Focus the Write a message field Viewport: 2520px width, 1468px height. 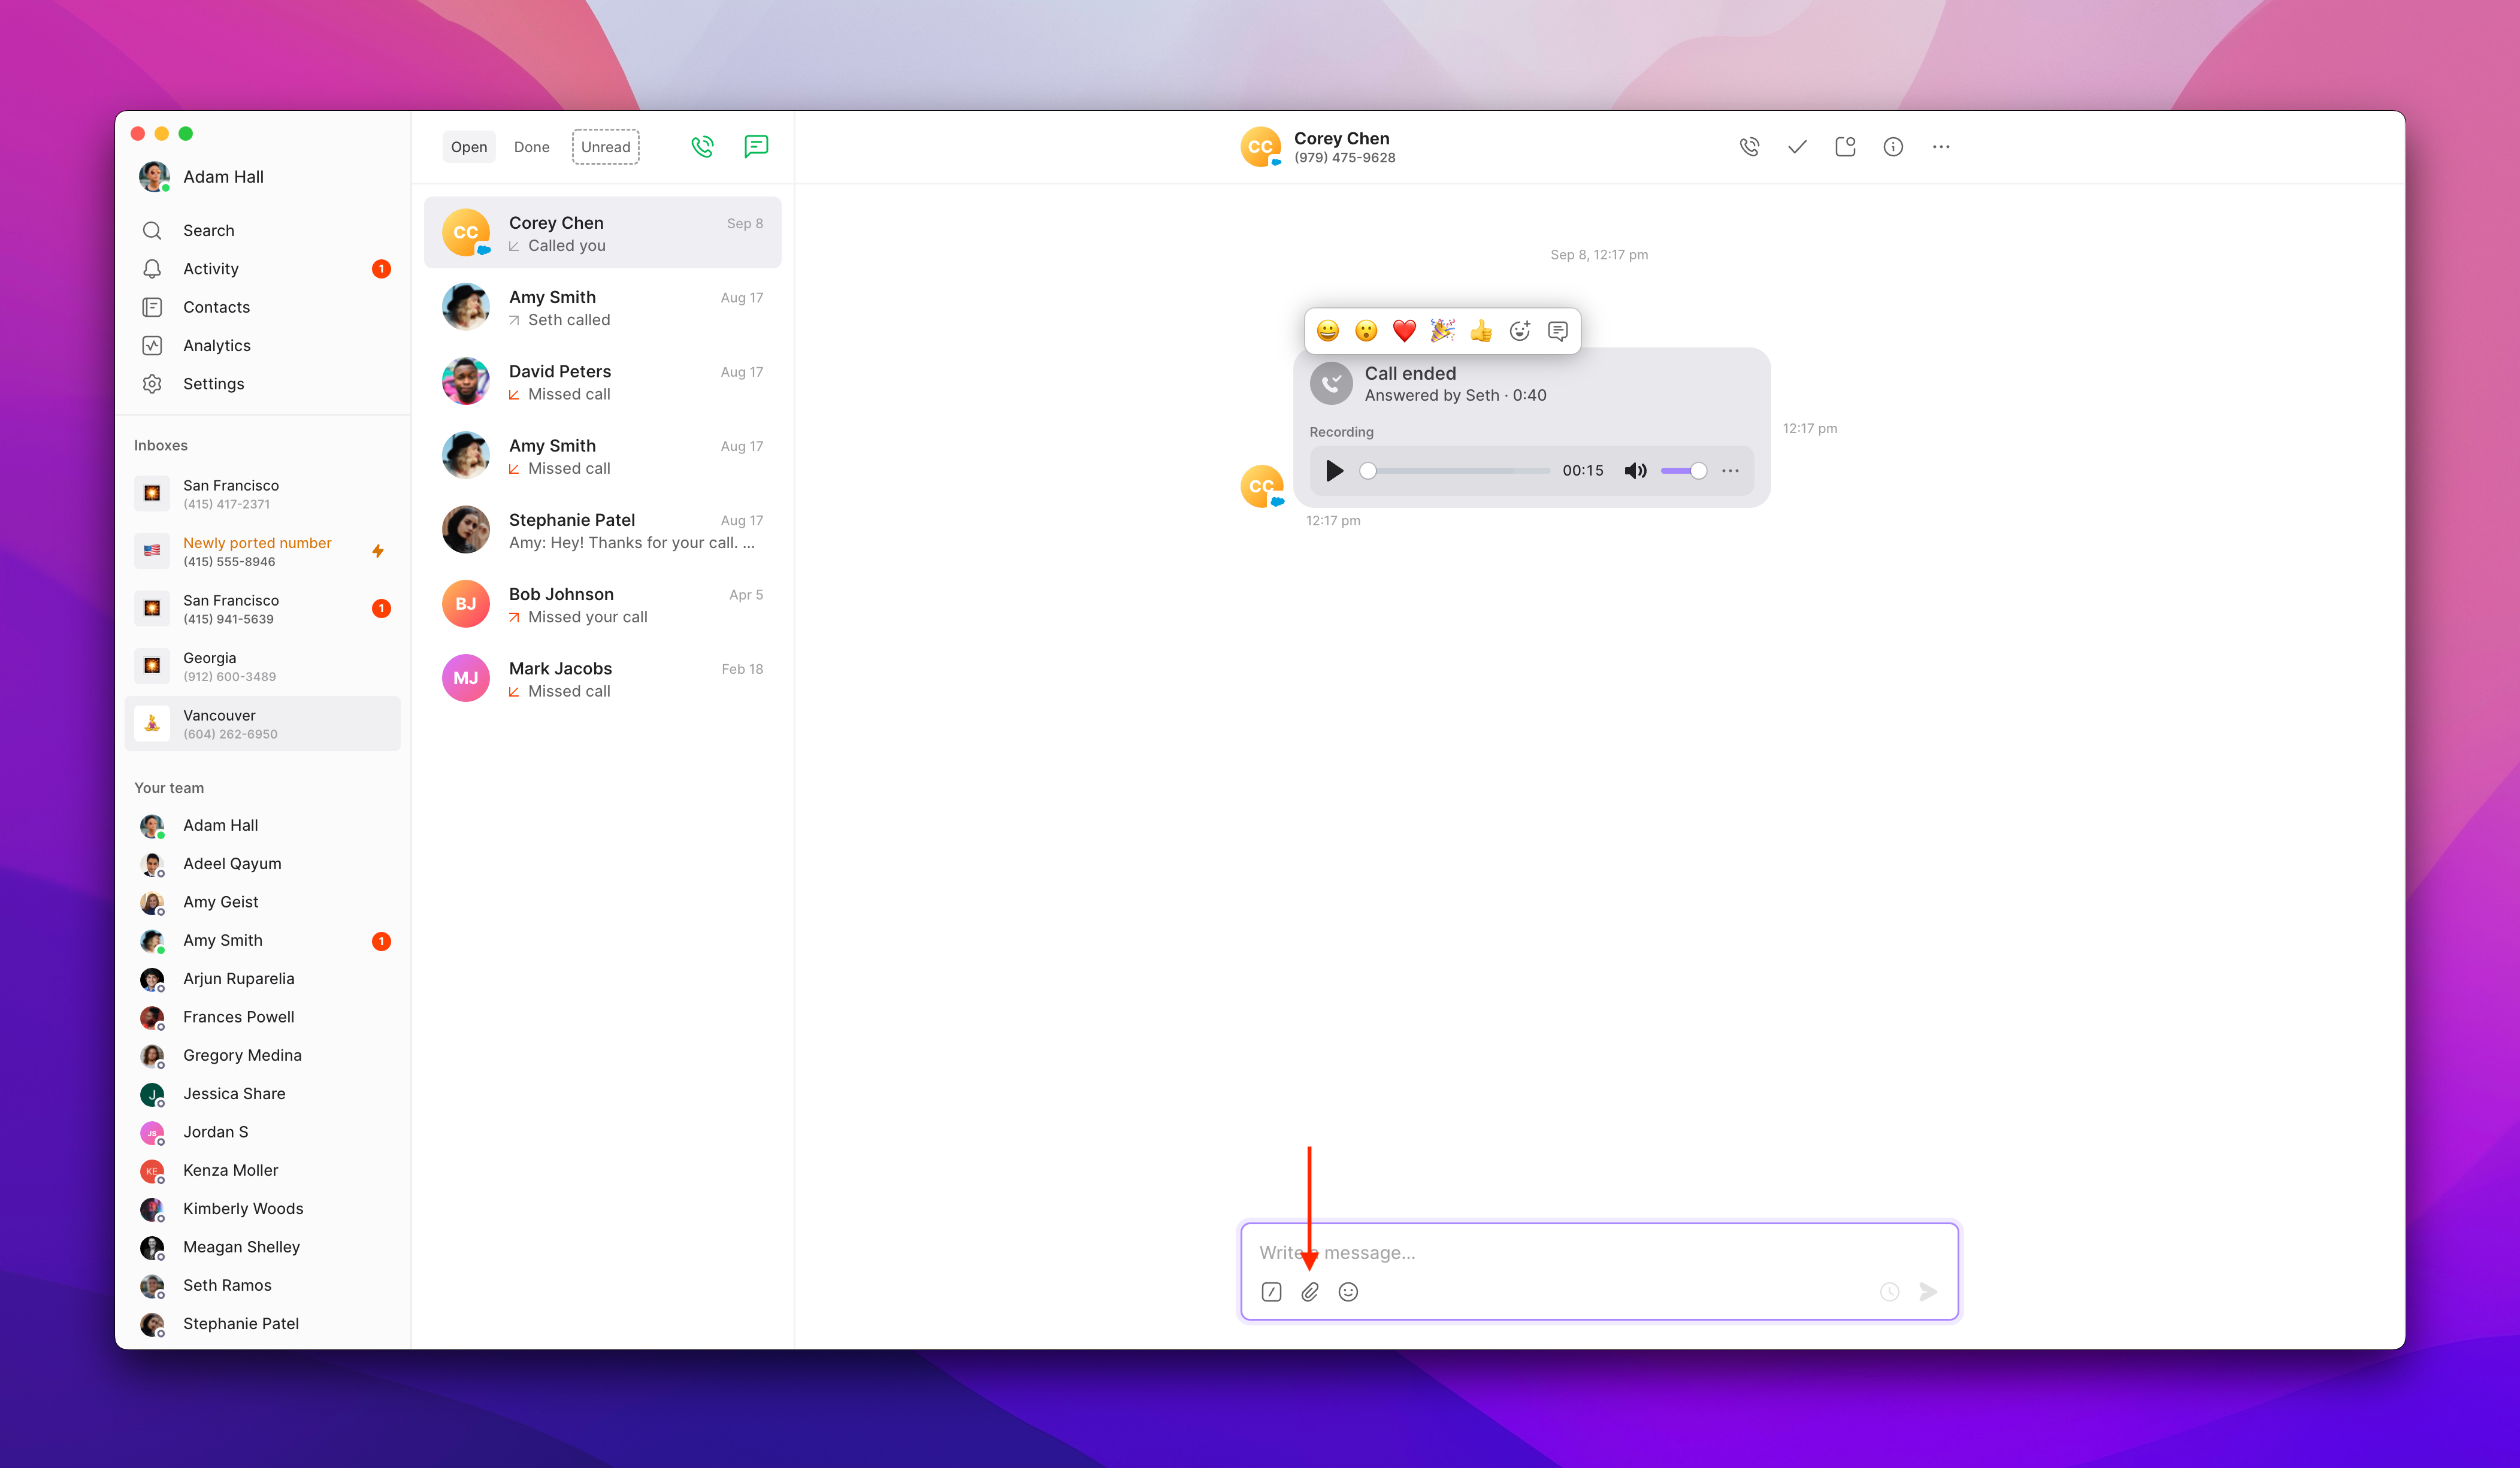click(1599, 1252)
